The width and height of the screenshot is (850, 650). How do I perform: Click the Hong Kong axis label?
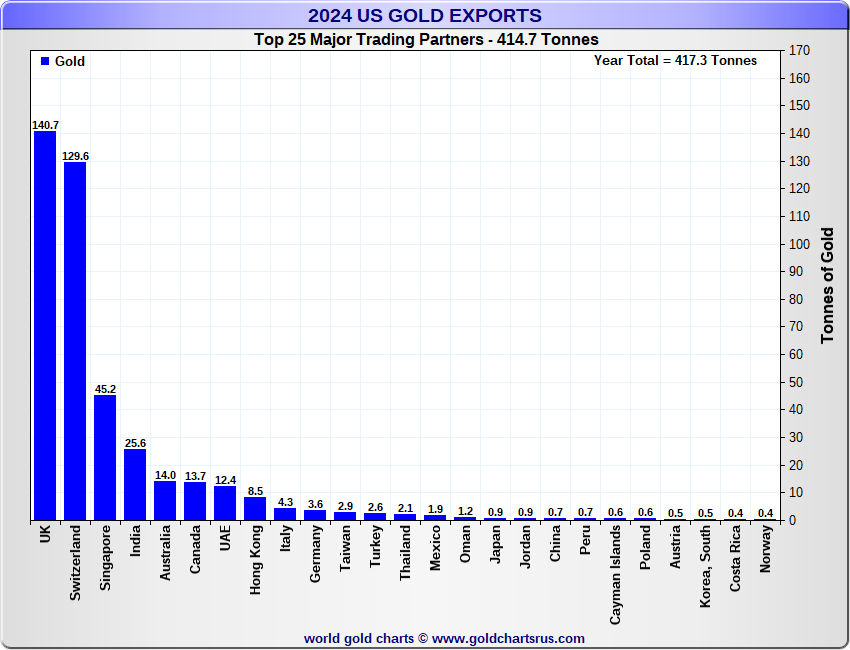tap(255, 560)
